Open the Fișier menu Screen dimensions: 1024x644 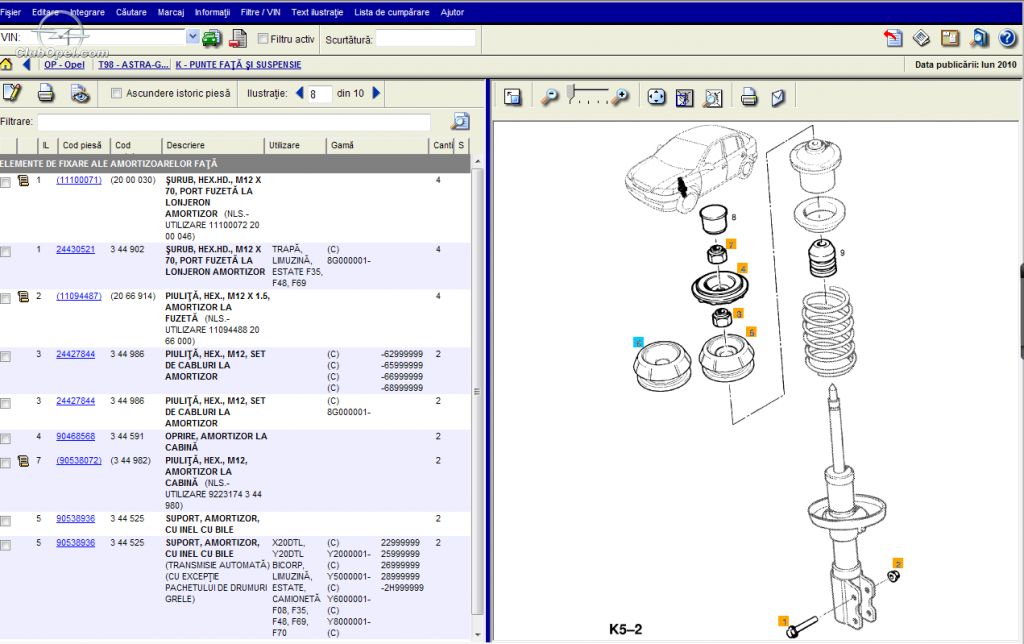10,12
